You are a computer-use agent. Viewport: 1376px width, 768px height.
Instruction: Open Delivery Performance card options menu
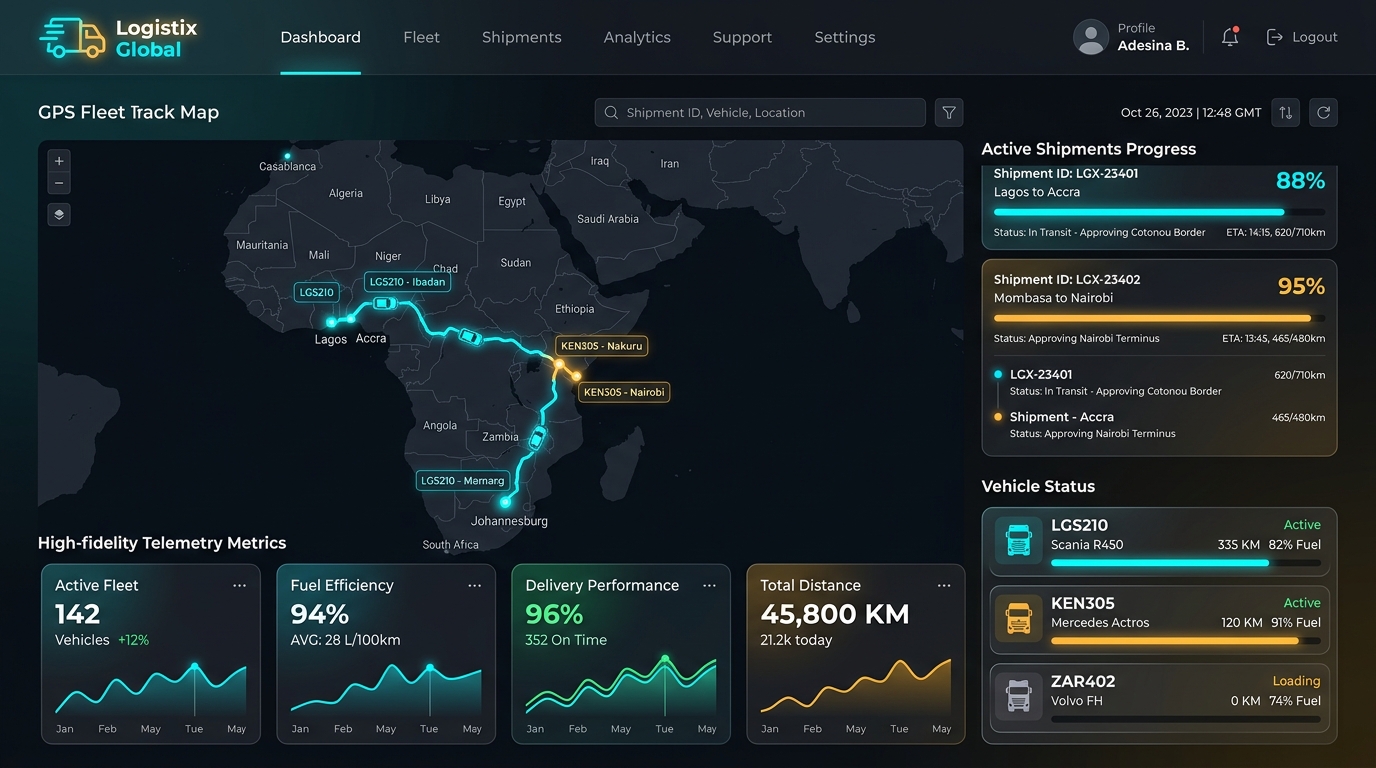tap(709, 586)
